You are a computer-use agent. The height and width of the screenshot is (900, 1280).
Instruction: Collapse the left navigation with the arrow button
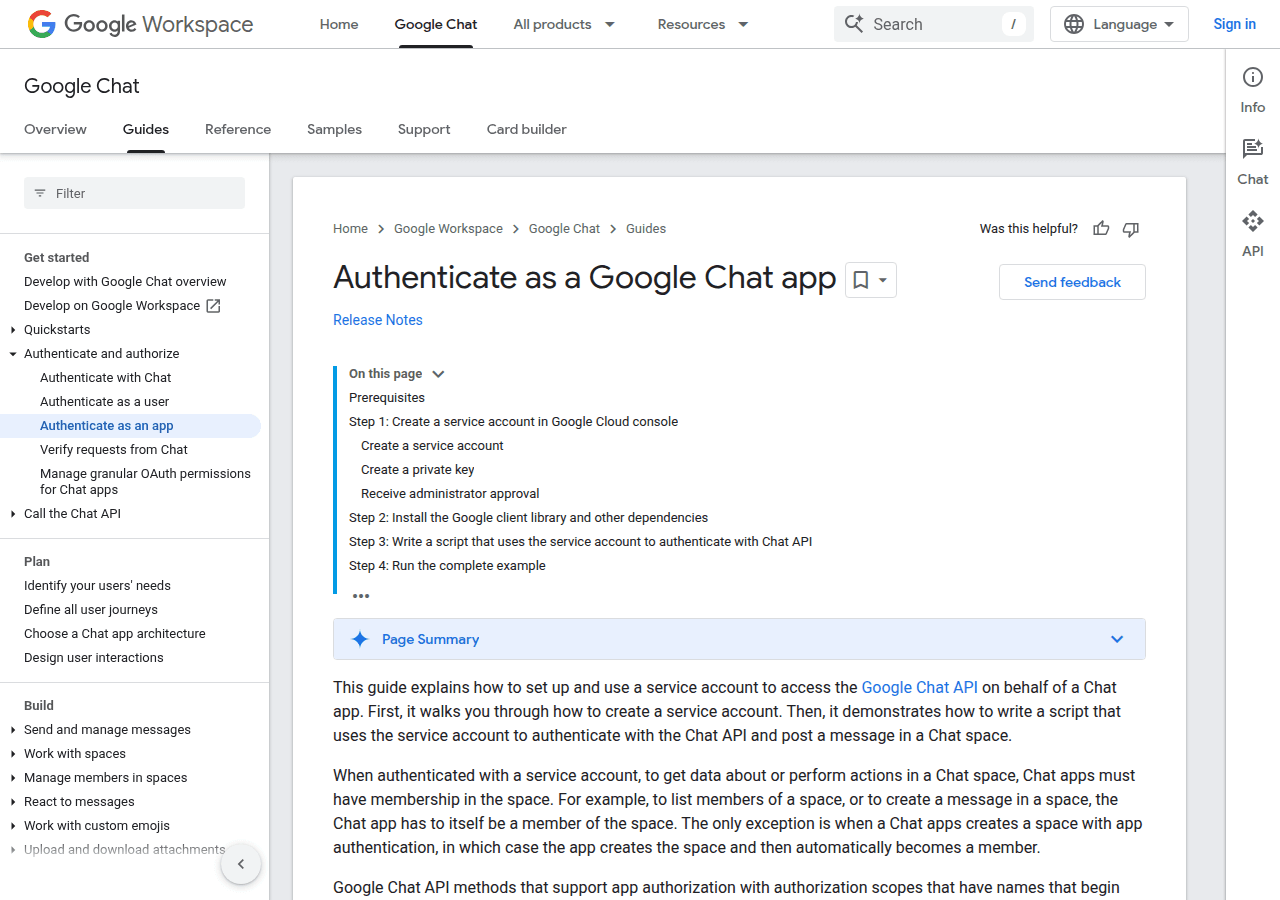pyautogui.click(x=241, y=864)
